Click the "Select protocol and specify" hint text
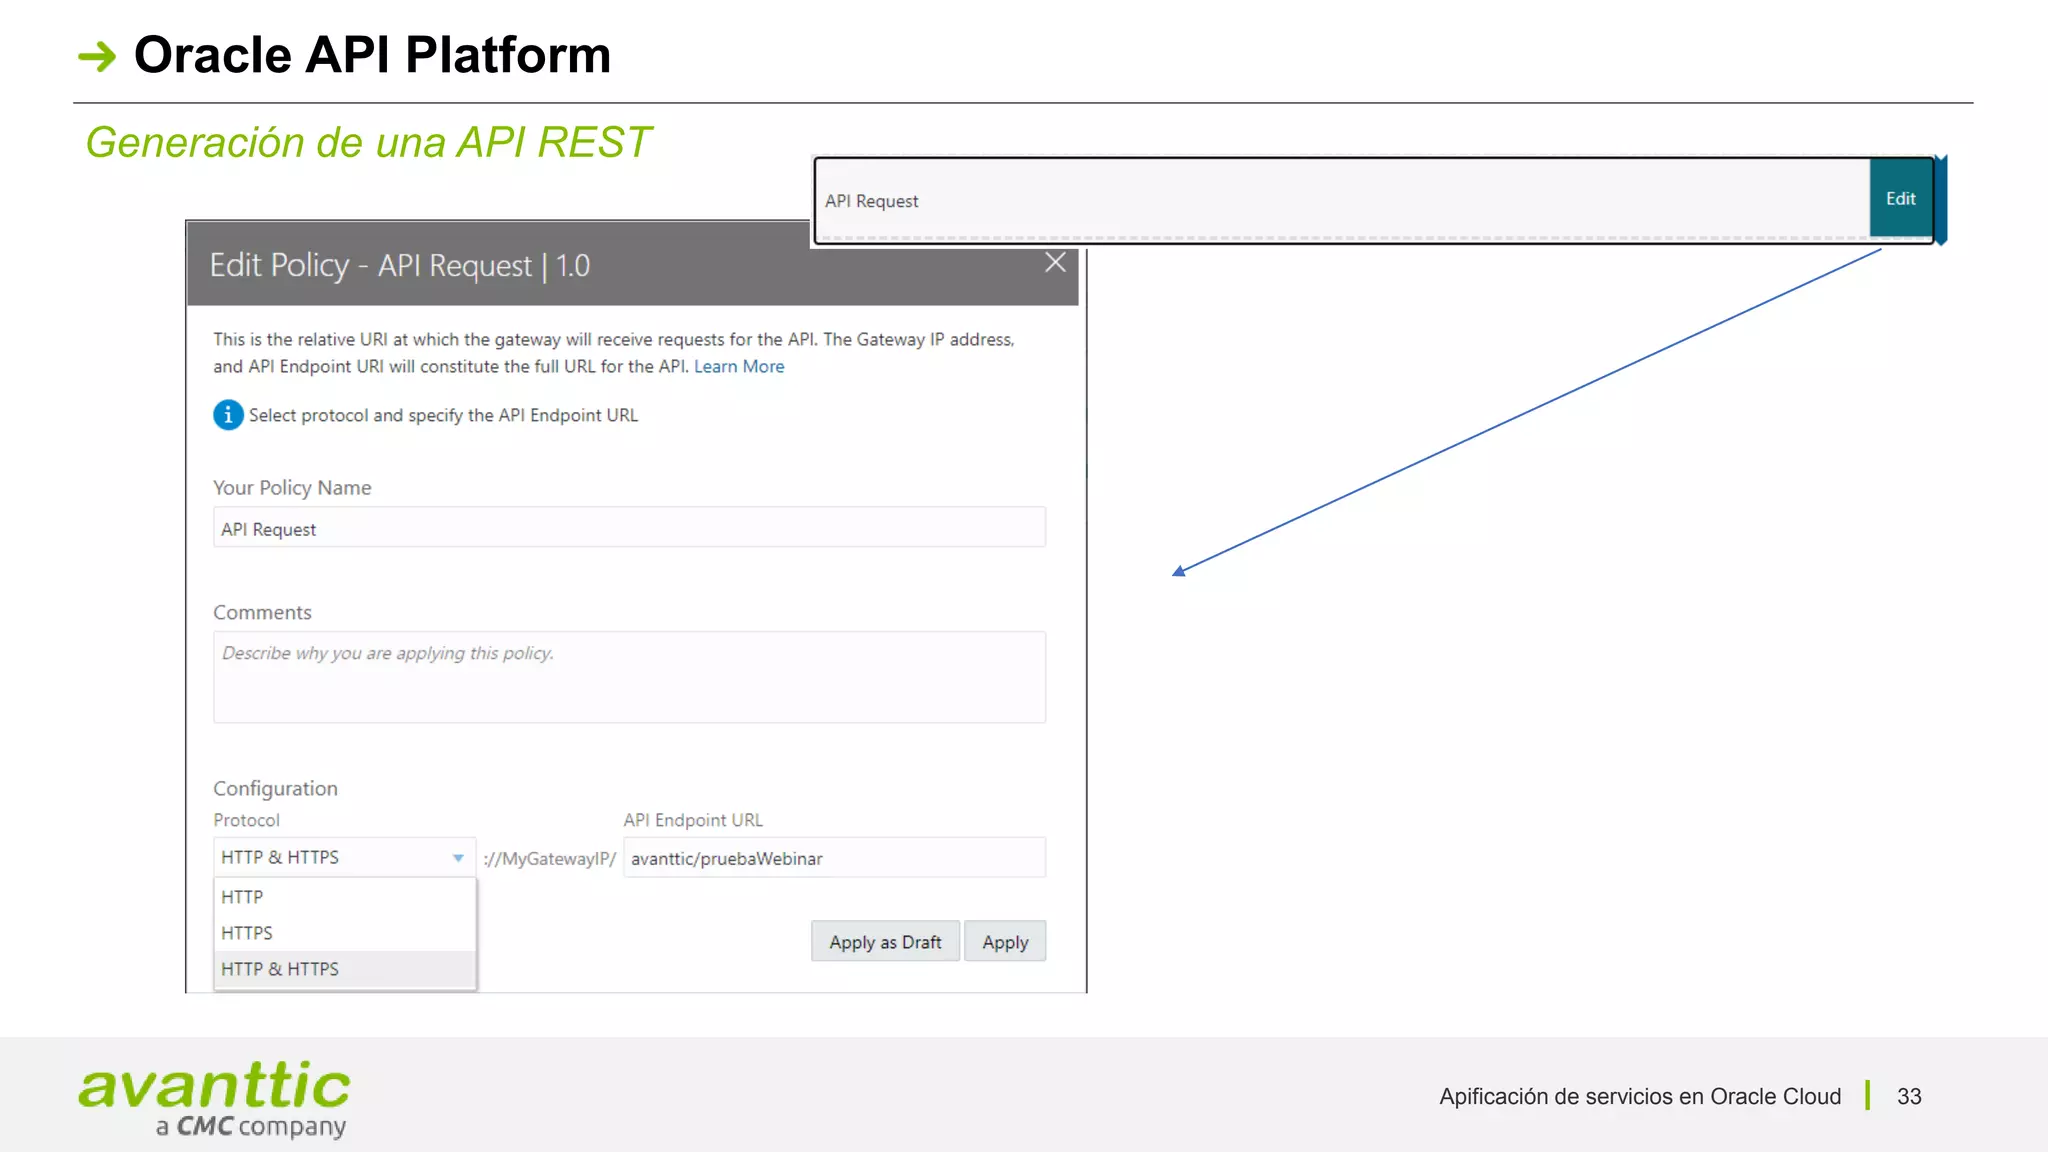 443,415
